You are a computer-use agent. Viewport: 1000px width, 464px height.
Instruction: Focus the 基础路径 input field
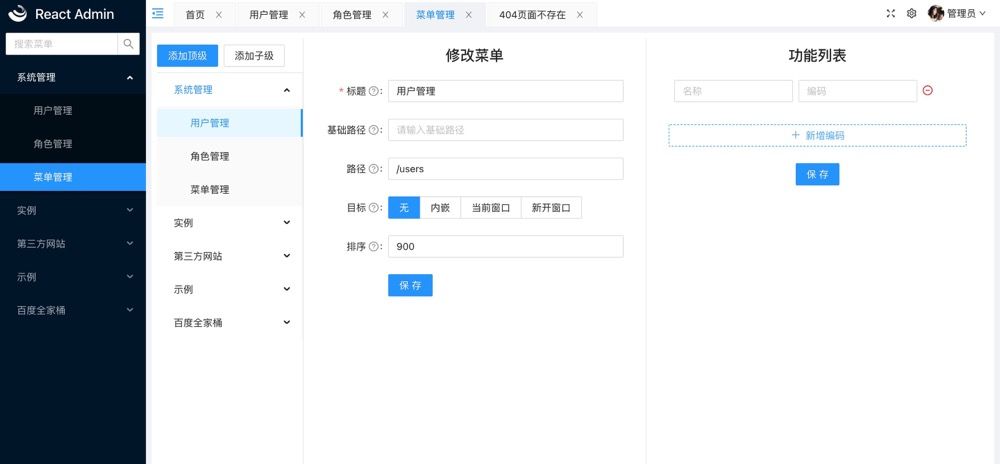[x=505, y=130]
